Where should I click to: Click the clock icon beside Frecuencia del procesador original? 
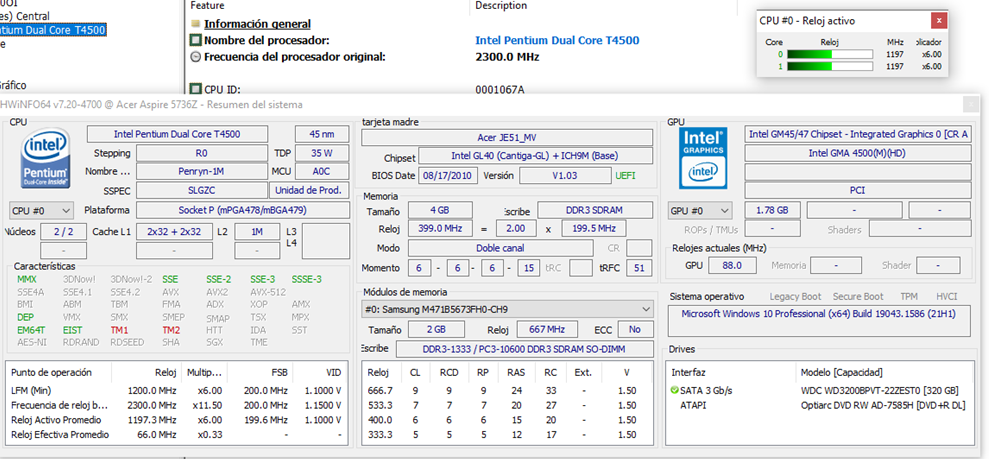point(196,57)
